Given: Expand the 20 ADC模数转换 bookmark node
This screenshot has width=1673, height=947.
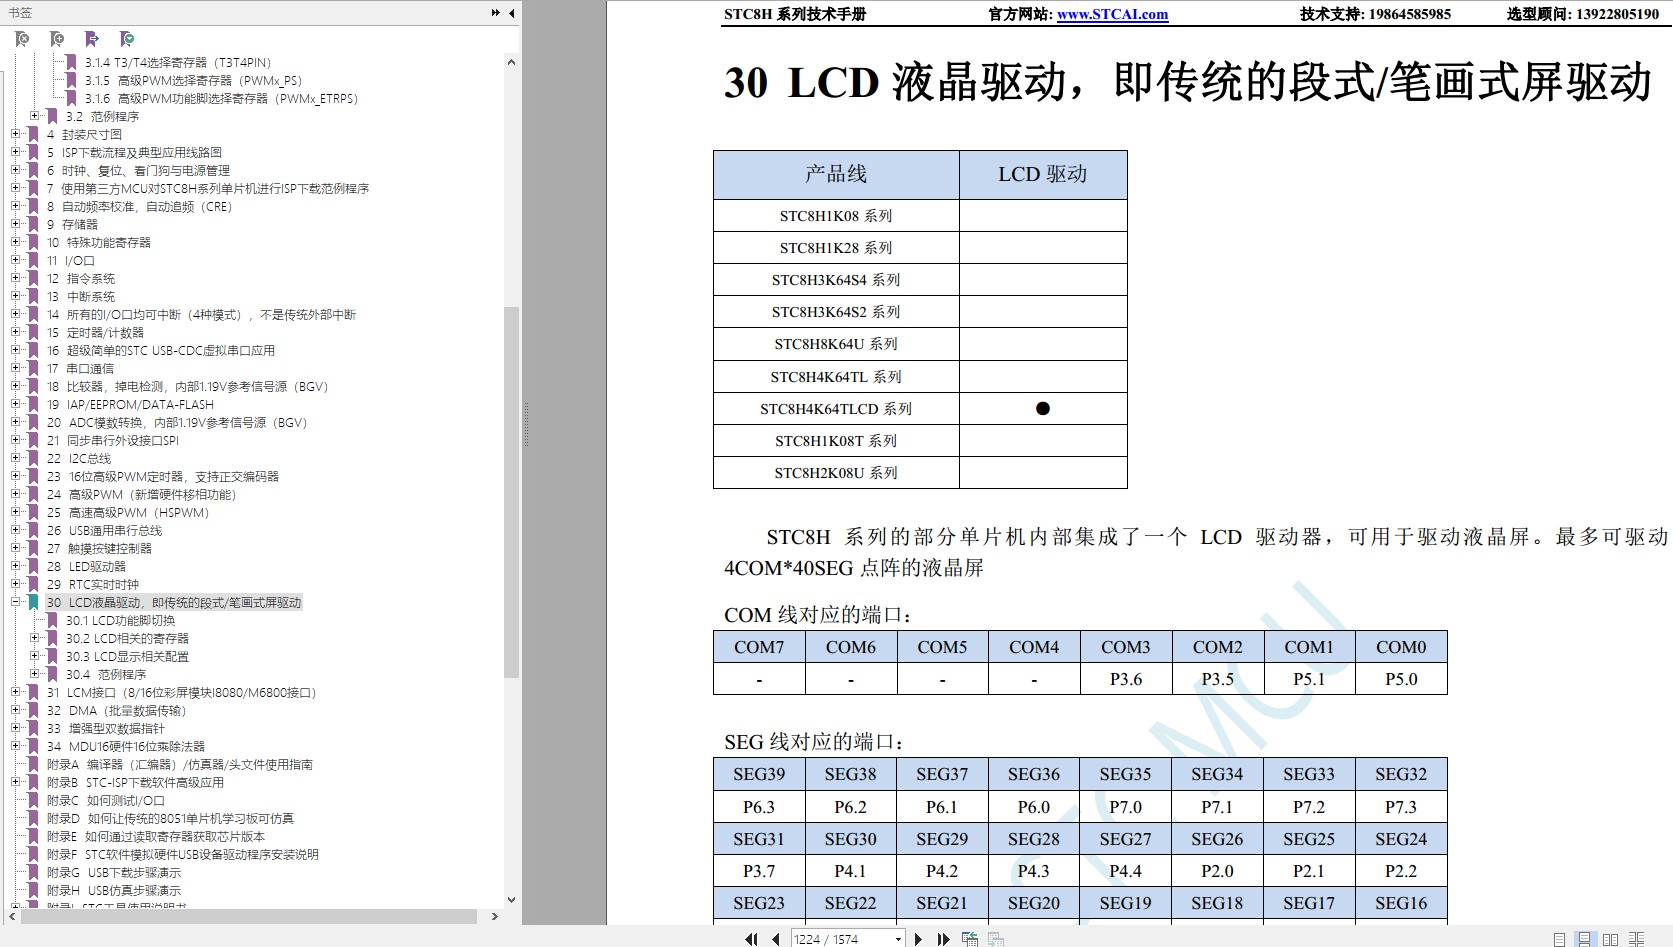Looking at the screenshot, I should 15,422.
